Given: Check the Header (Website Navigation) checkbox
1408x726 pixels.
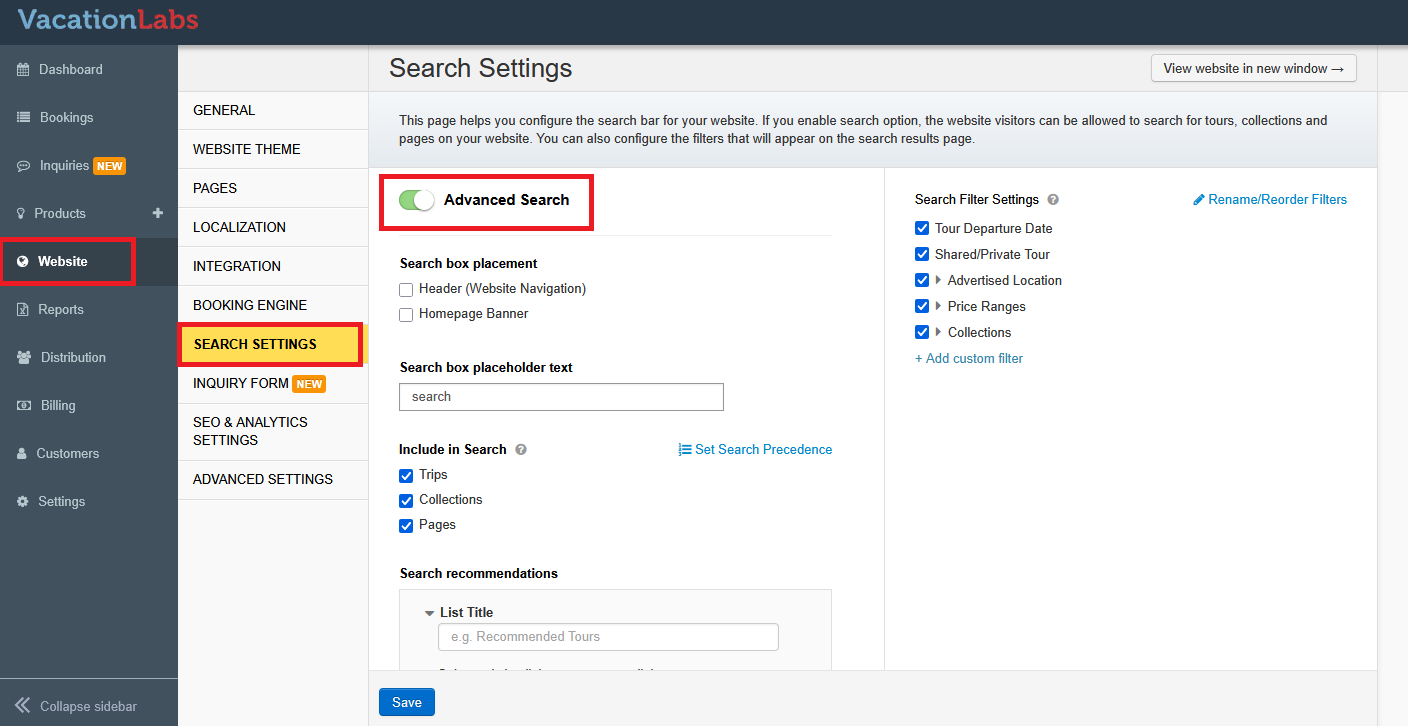Looking at the screenshot, I should [406, 290].
